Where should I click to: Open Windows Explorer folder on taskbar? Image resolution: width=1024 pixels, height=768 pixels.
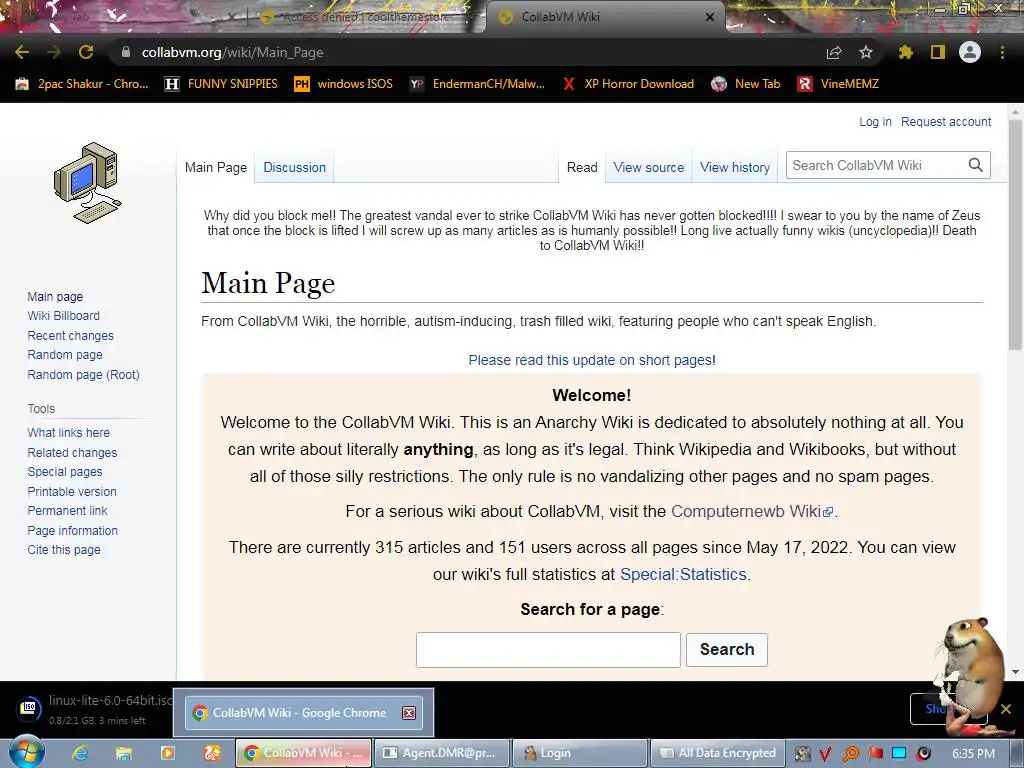[x=123, y=753]
